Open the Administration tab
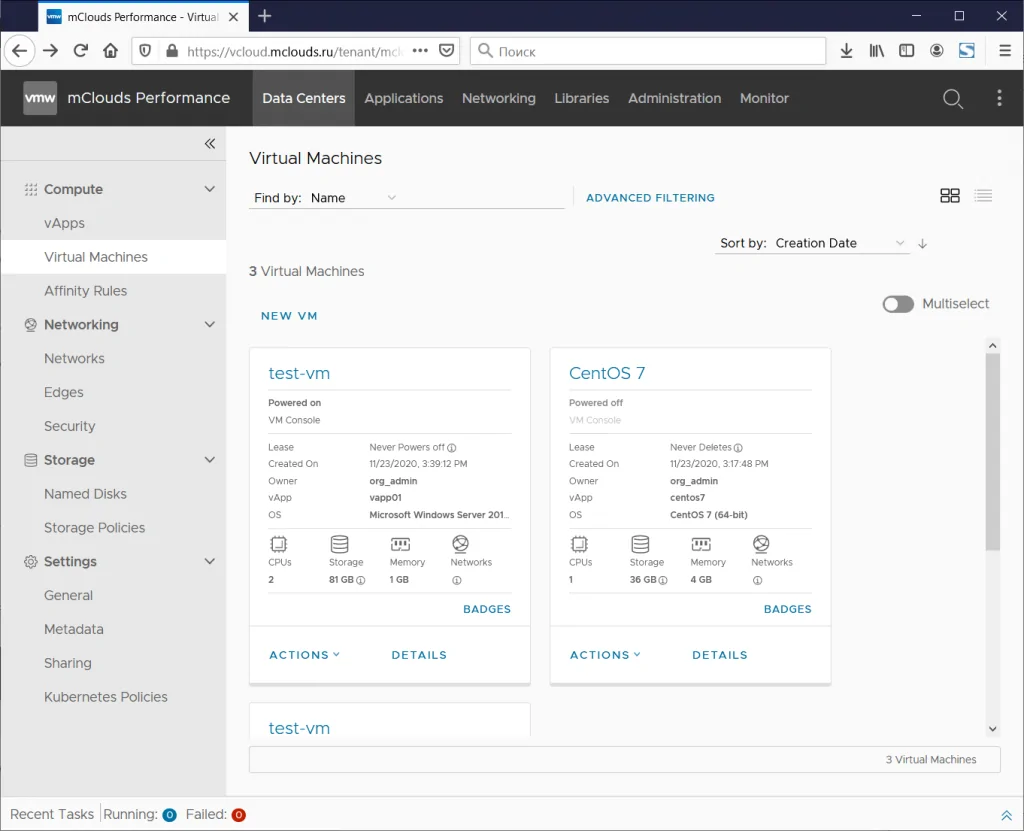The height and width of the screenshot is (831, 1024). 675,98
